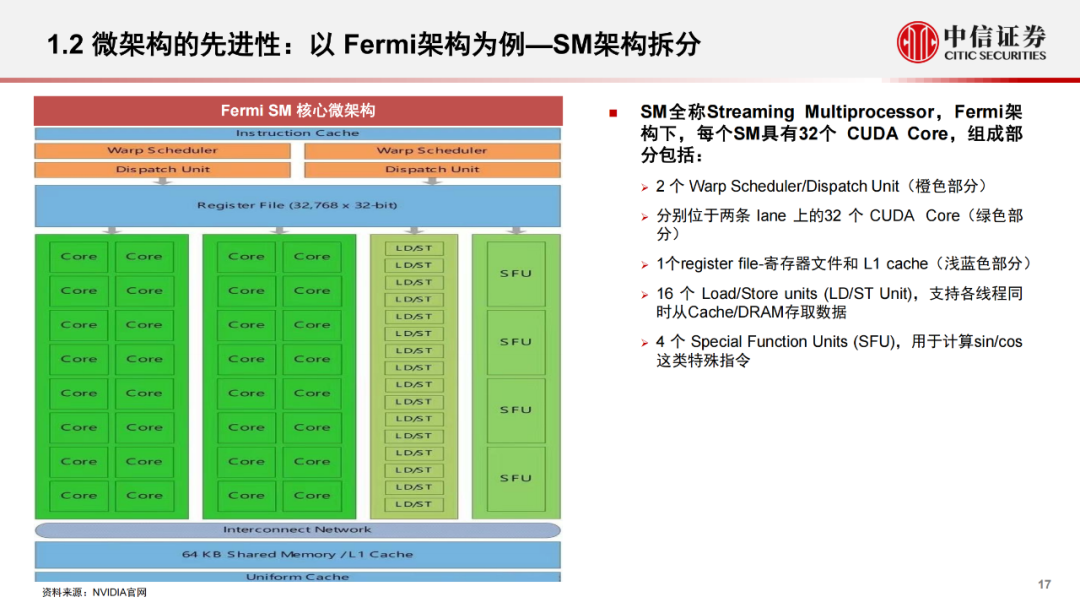
Task: Click the bullet about 2 个 Warp Scheduler/Dispatch Unit
Action: click(821, 187)
